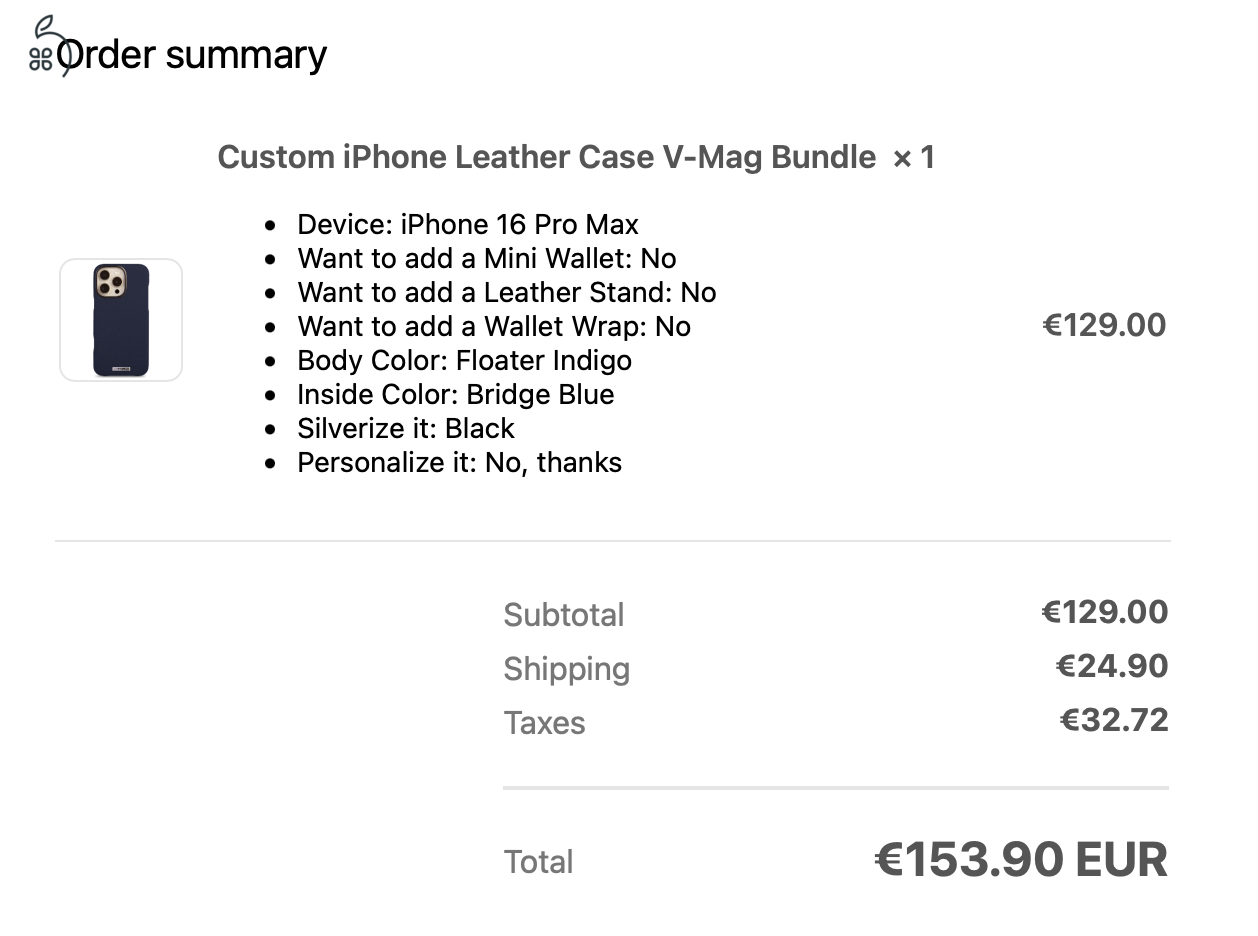Open Custom iPhone Leather Case V-Mag Bundle title

(546, 157)
